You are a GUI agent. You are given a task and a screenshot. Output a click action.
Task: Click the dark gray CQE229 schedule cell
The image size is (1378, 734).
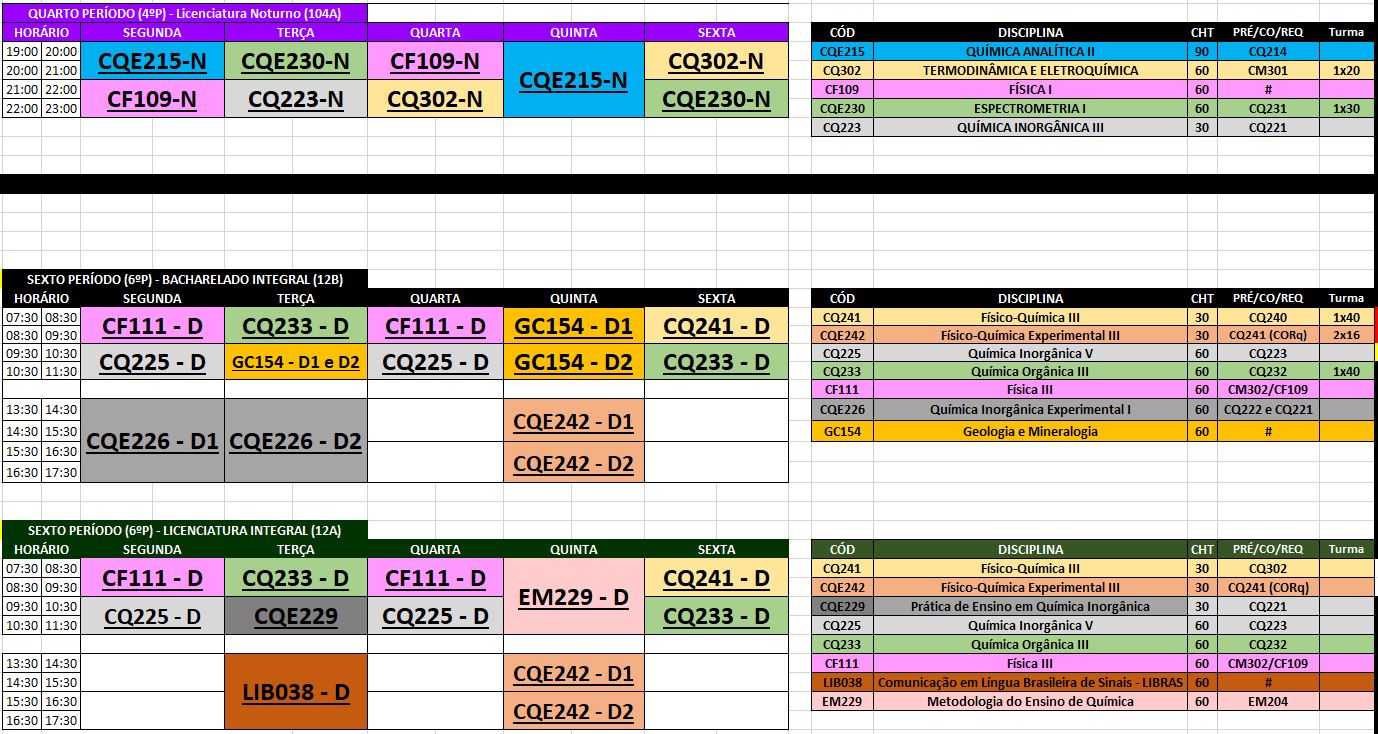coord(296,616)
